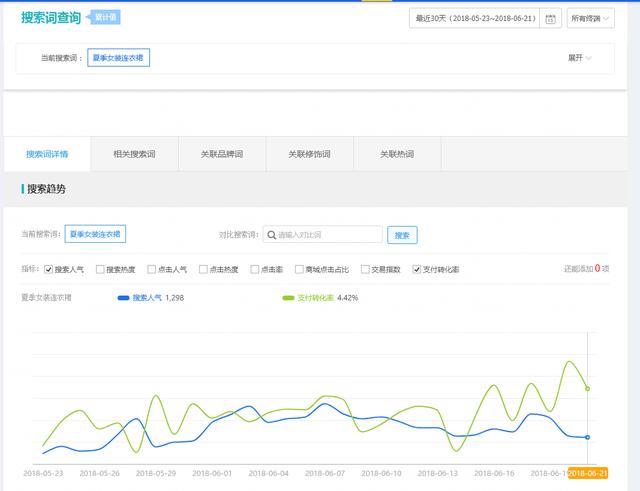This screenshot has width=640, height=491.
Task: Enable the 点击人气 indicator checkbox
Action: [151, 269]
